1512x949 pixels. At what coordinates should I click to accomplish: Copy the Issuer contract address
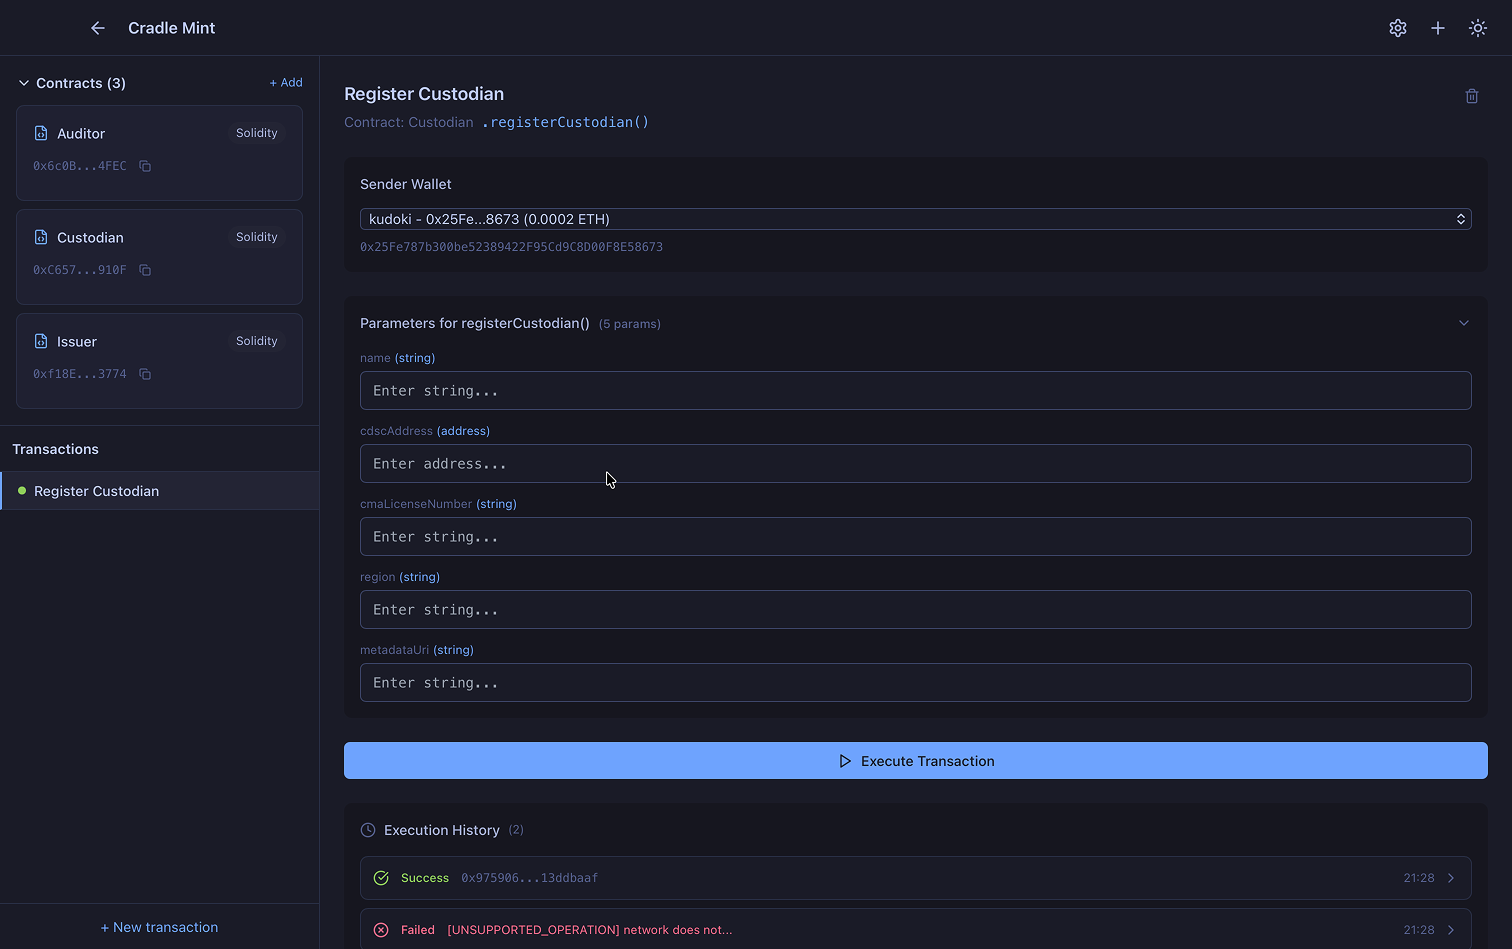(x=145, y=374)
